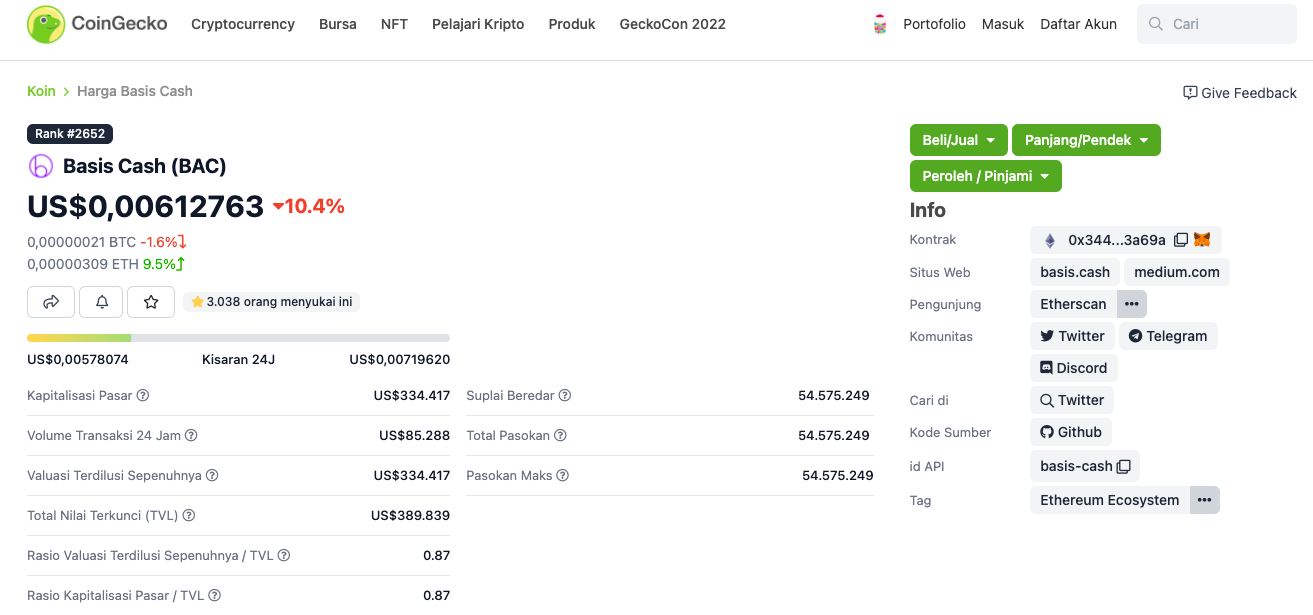The width and height of the screenshot is (1313, 615).
Task: Click info icon beside Kapitalisasi Pasar
Action: pyautogui.click(x=143, y=395)
